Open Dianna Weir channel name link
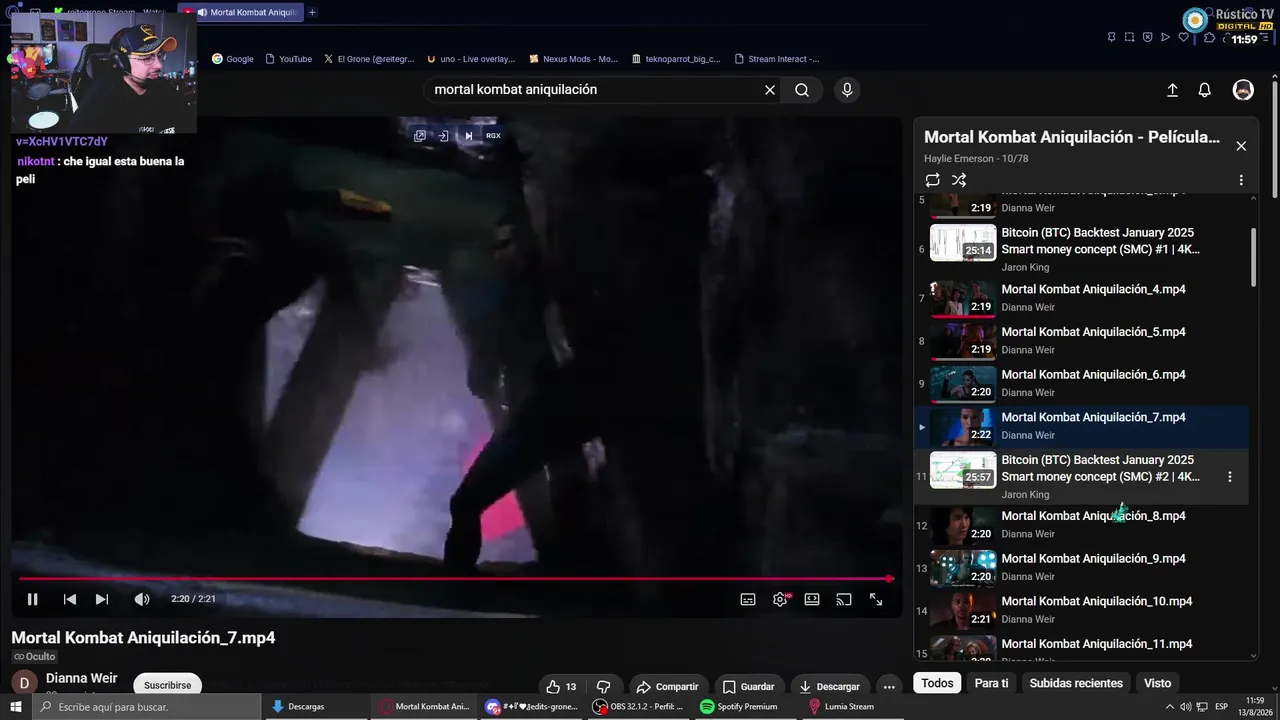This screenshot has width=1280, height=720. click(82, 678)
